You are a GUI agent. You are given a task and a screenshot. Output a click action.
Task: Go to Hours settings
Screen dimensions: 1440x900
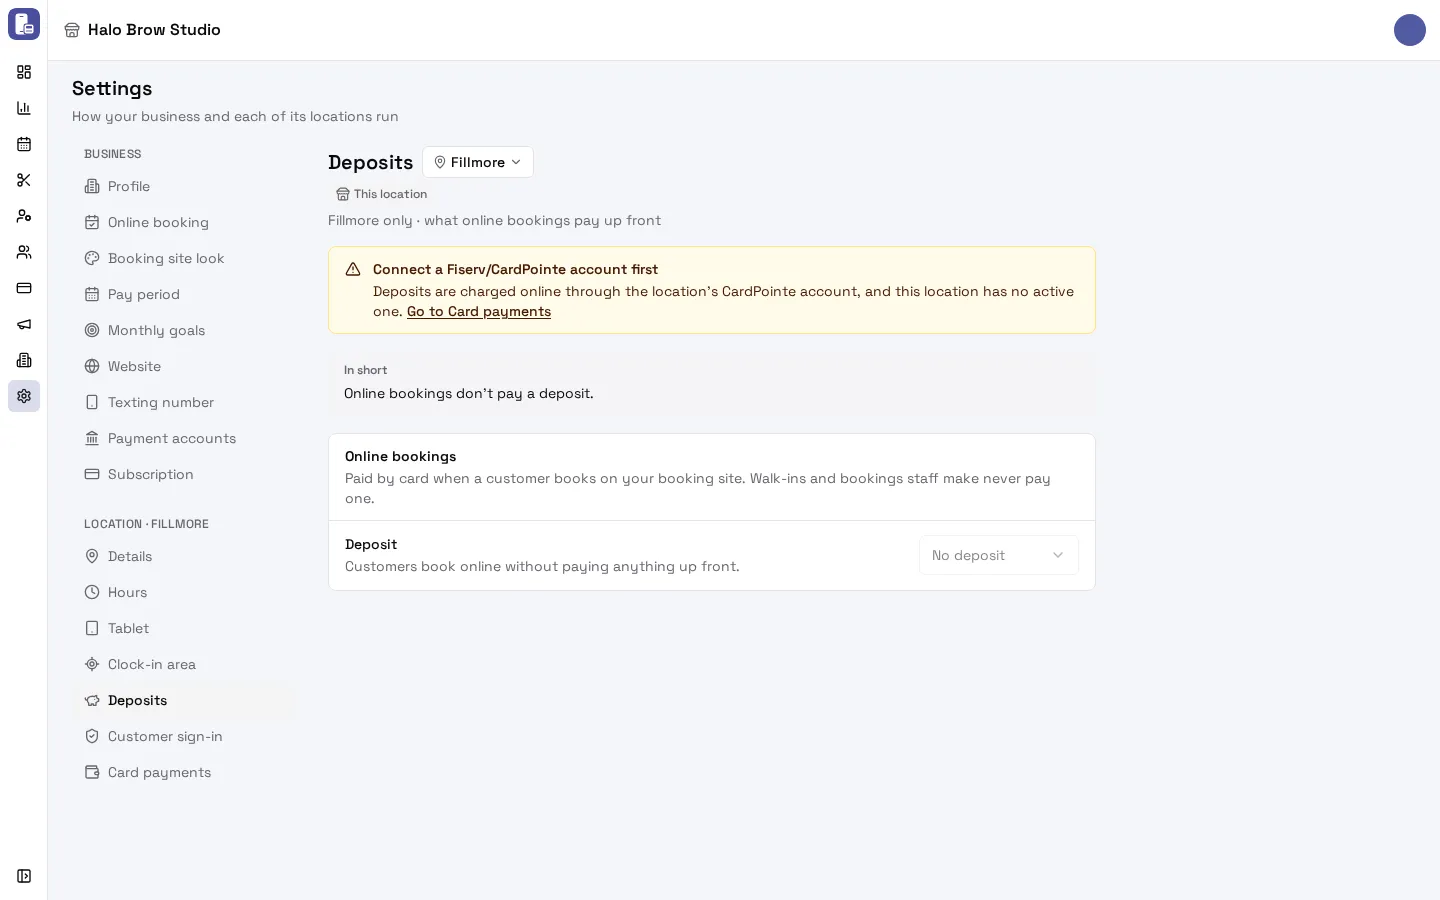tap(184, 592)
